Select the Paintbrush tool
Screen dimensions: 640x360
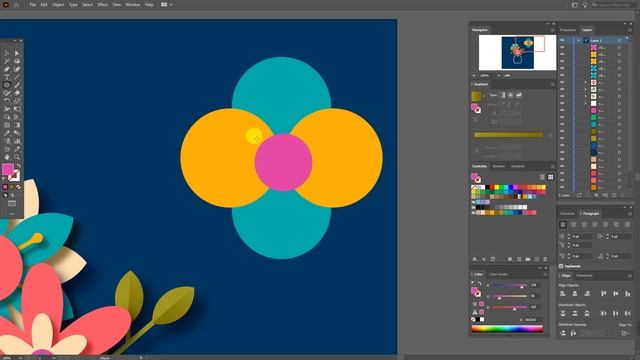tap(17, 85)
